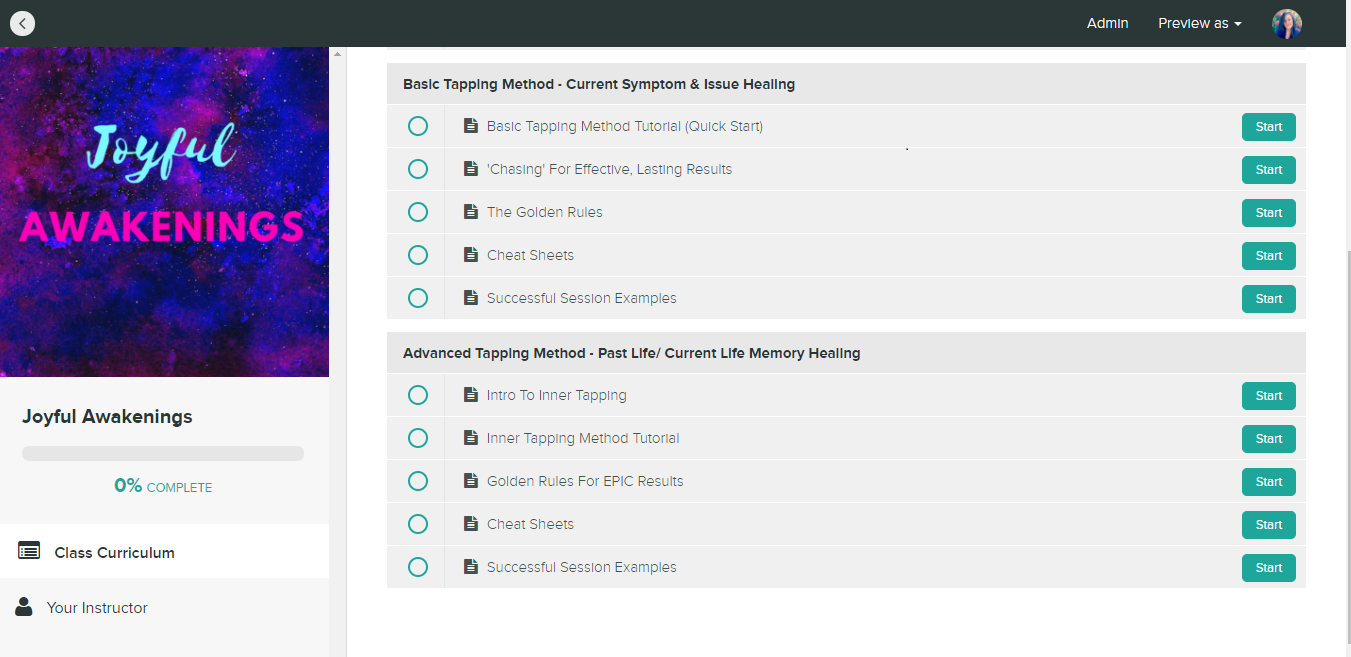Click document icon beside Cheat Sheets in Basic section
The image size is (1351, 657).
[471, 255]
